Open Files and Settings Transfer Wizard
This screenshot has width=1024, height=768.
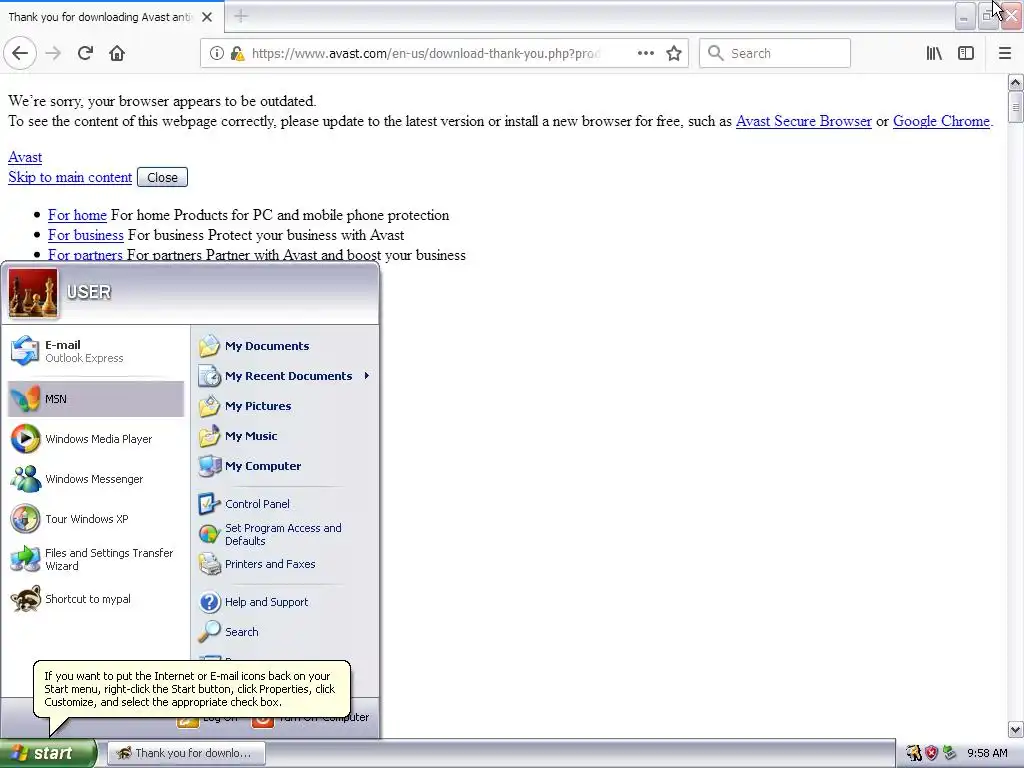tap(95, 560)
